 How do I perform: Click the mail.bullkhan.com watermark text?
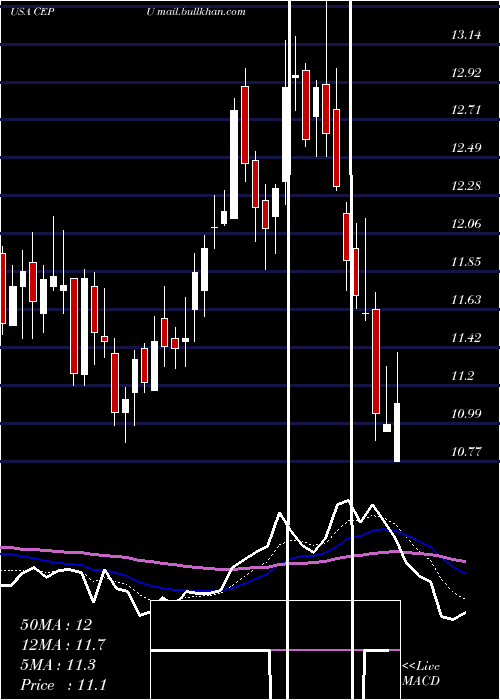click(201, 12)
